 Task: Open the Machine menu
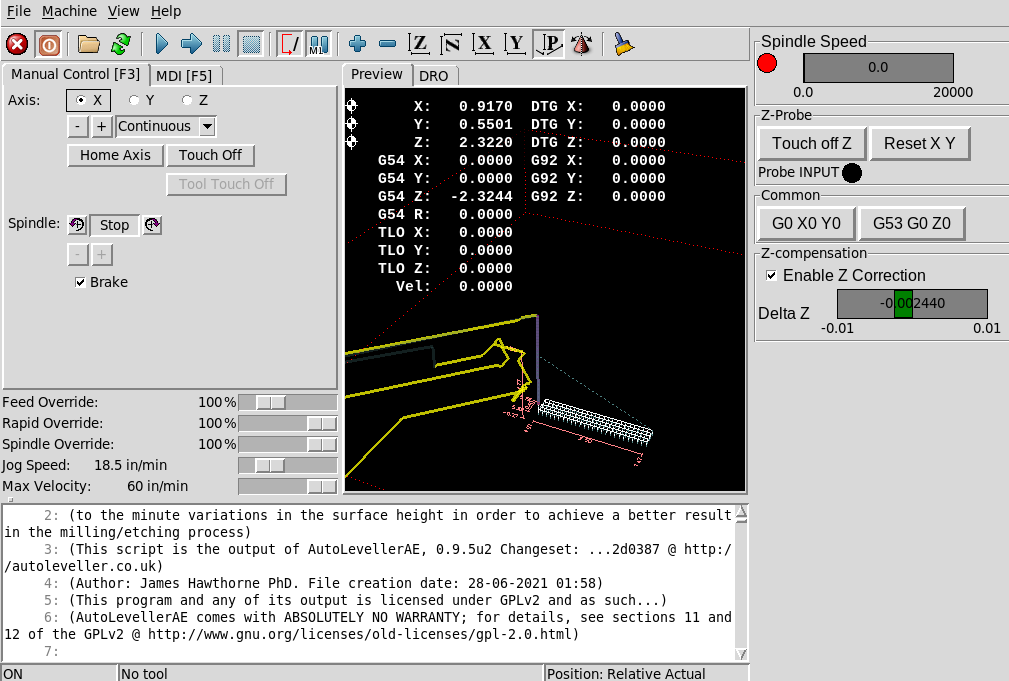coord(69,11)
